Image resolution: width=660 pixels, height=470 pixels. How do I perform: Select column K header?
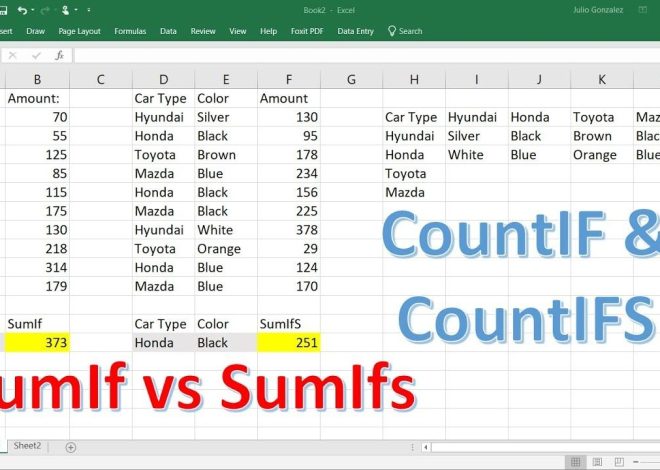click(x=602, y=79)
